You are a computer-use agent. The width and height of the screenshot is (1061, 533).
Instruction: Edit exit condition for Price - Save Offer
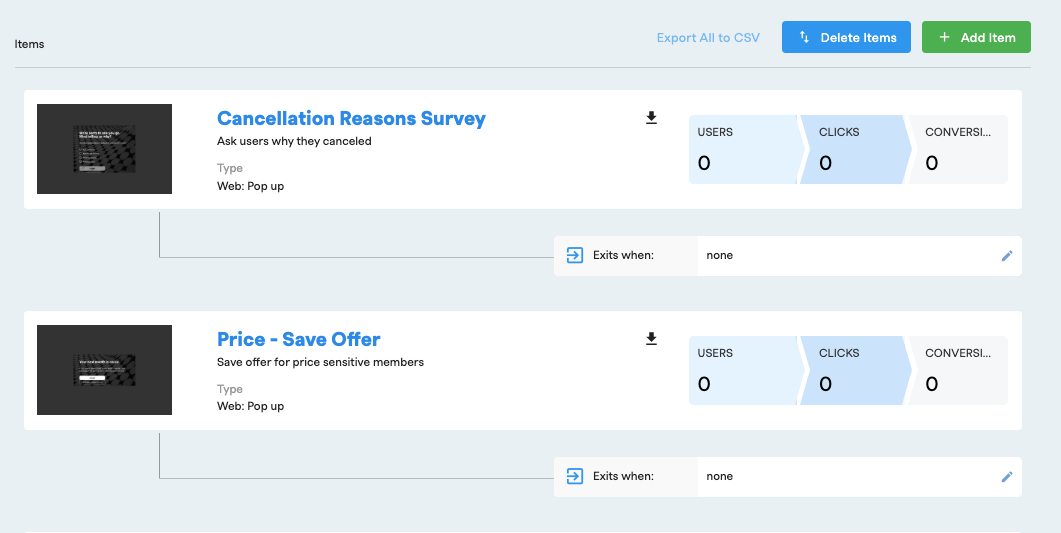(x=1007, y=477)
